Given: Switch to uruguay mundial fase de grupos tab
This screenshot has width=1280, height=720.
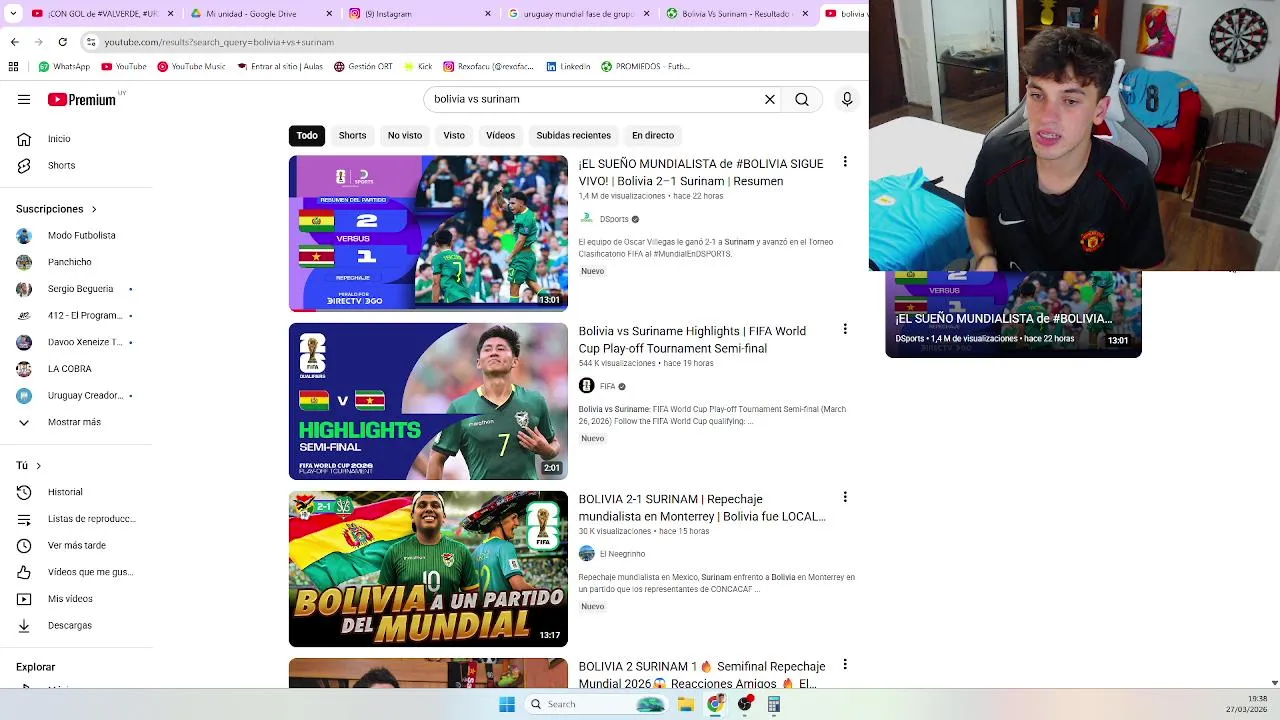Looking at the screenshot, I should click(x=578, y=14).
